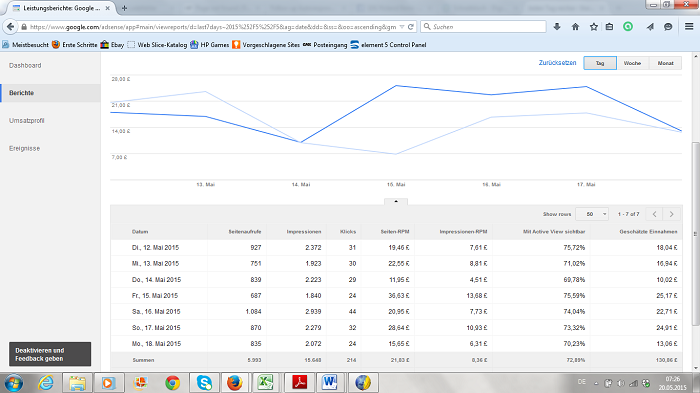Click the Zurücksetzen link
Screen dimensions: 700x393
557,63
